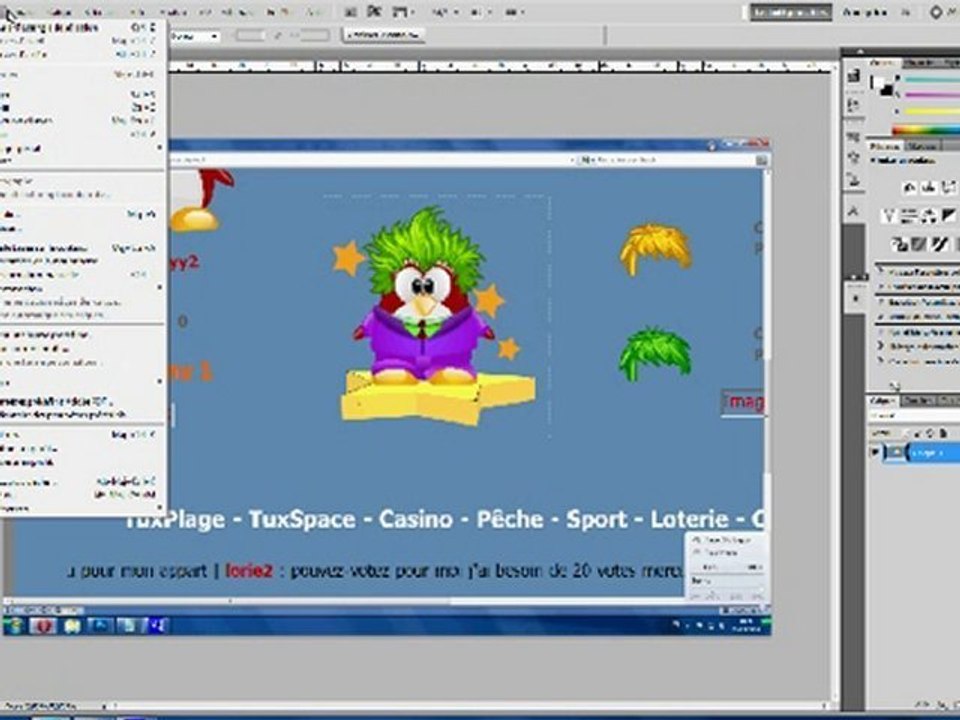Expand the Selective Color presets list
This screenshot has height=720, width=960.
pos(881,361)
